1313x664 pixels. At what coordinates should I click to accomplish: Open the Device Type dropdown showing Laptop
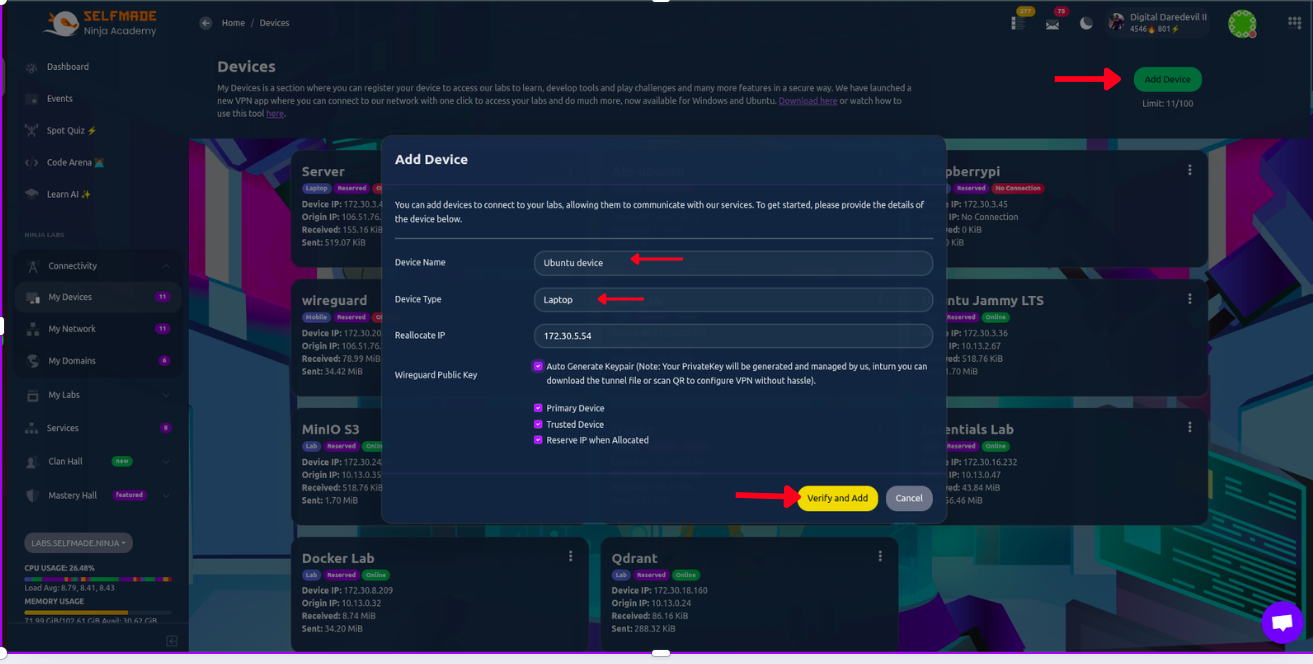732,300
